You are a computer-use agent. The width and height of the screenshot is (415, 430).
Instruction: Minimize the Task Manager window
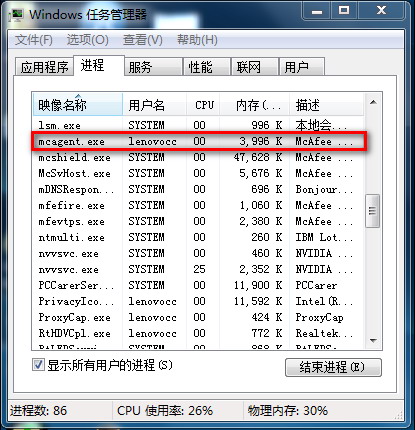click(317, 12)
